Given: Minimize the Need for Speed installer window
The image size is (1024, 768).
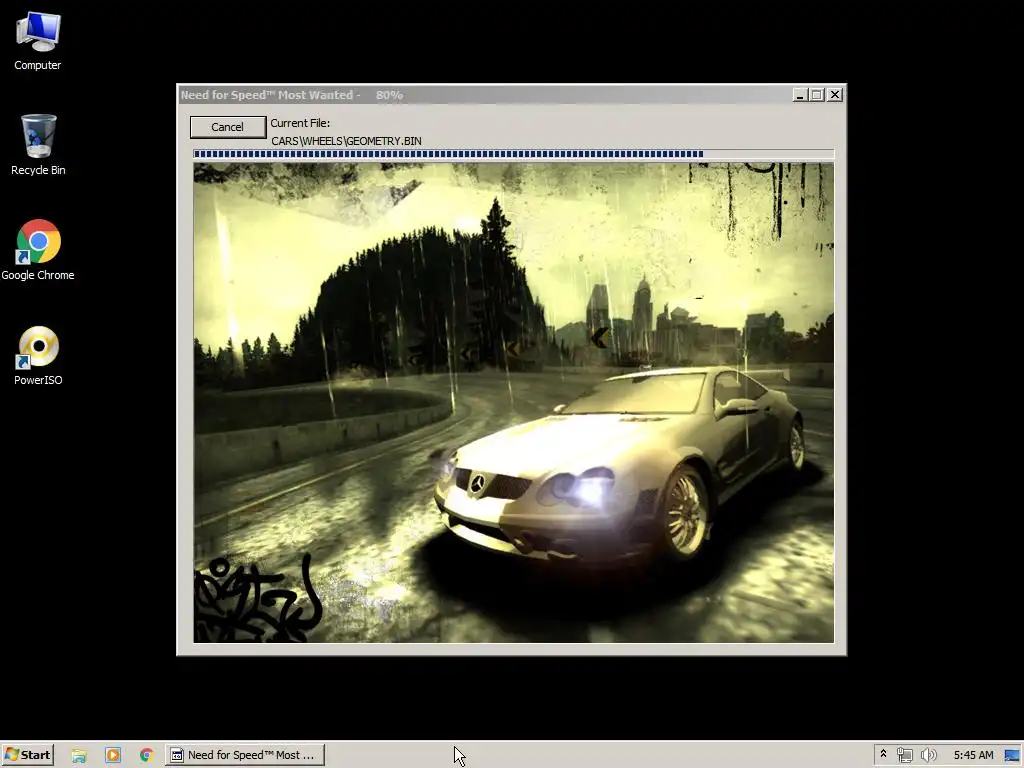Looking at the screenshot, I should 800,95.
